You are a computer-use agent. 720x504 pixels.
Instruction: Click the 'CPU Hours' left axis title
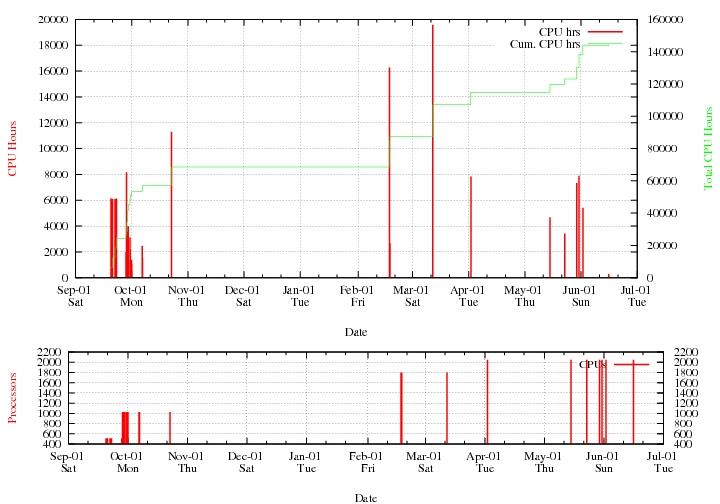coord(12,148)
